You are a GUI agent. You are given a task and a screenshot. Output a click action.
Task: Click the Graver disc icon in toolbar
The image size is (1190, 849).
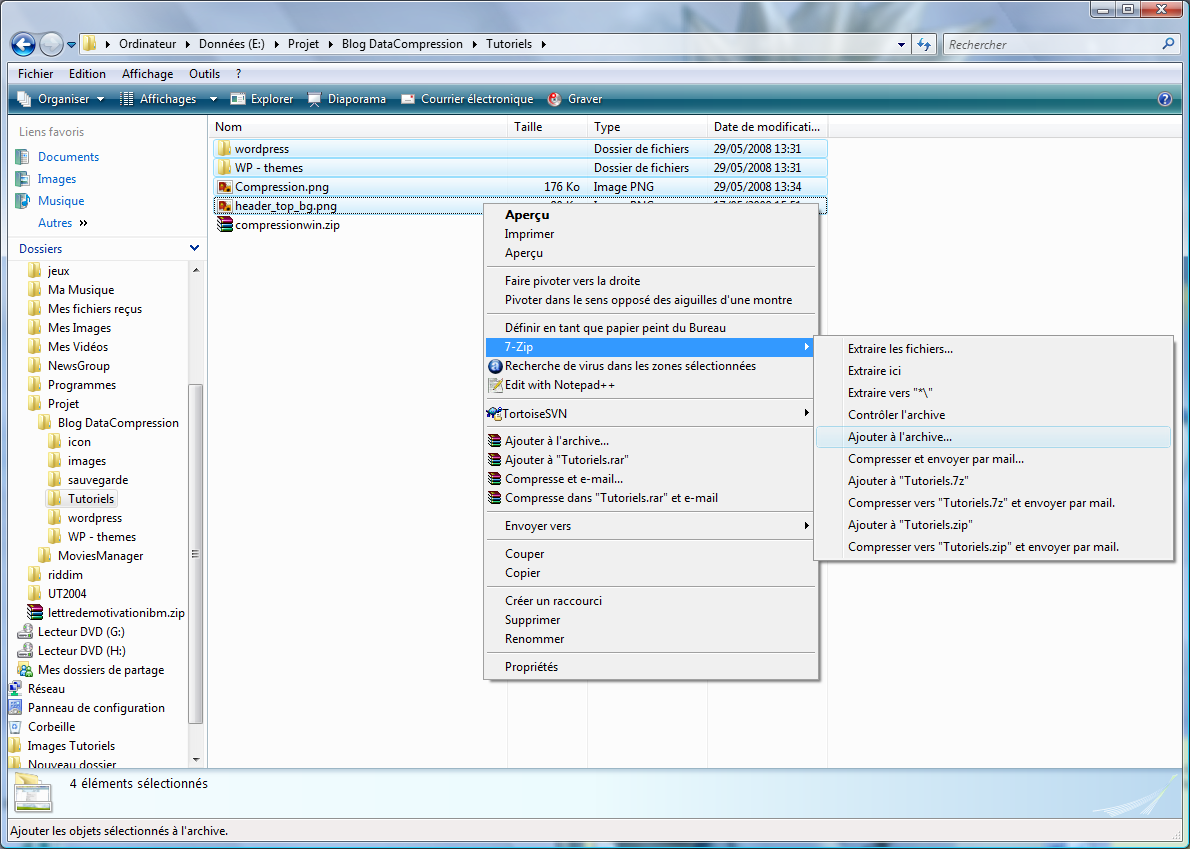(555, 99)
